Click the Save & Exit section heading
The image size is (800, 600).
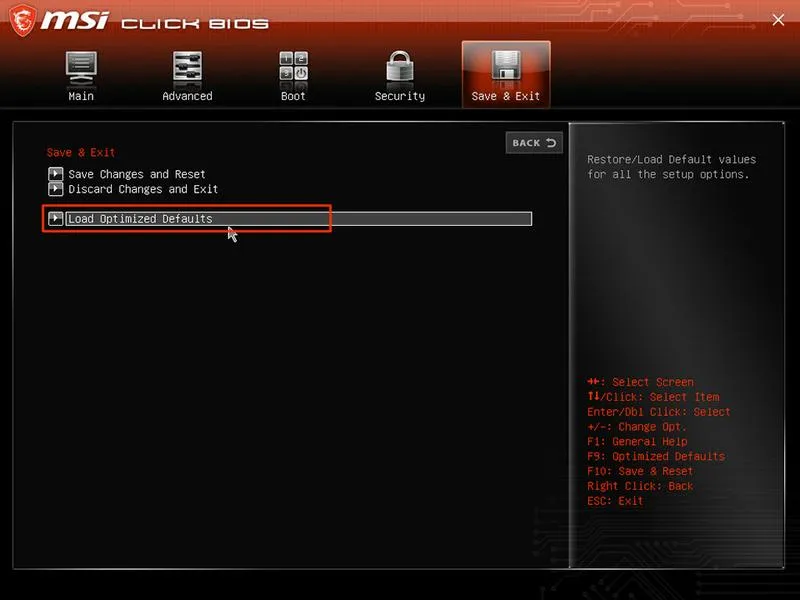pos(81,152)
